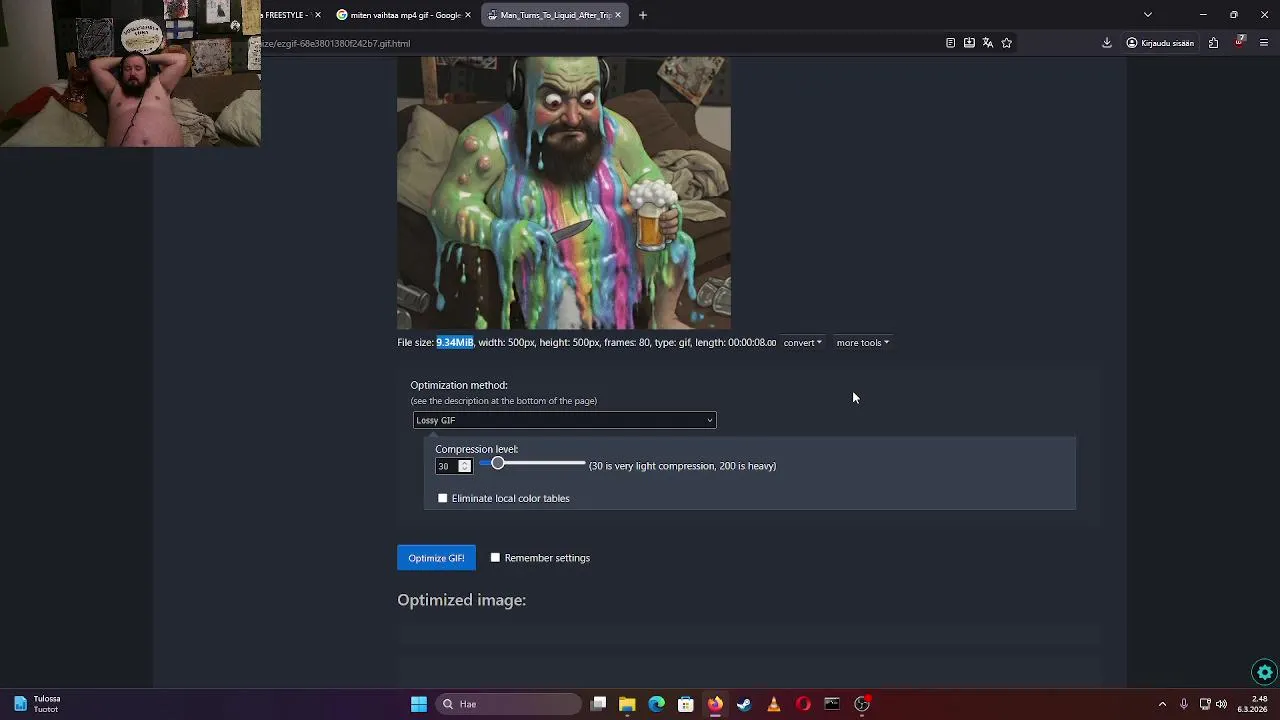Screen dimensions: 1280x720
Task: Show hidden system tray icons
Action: coord(1162,704)
